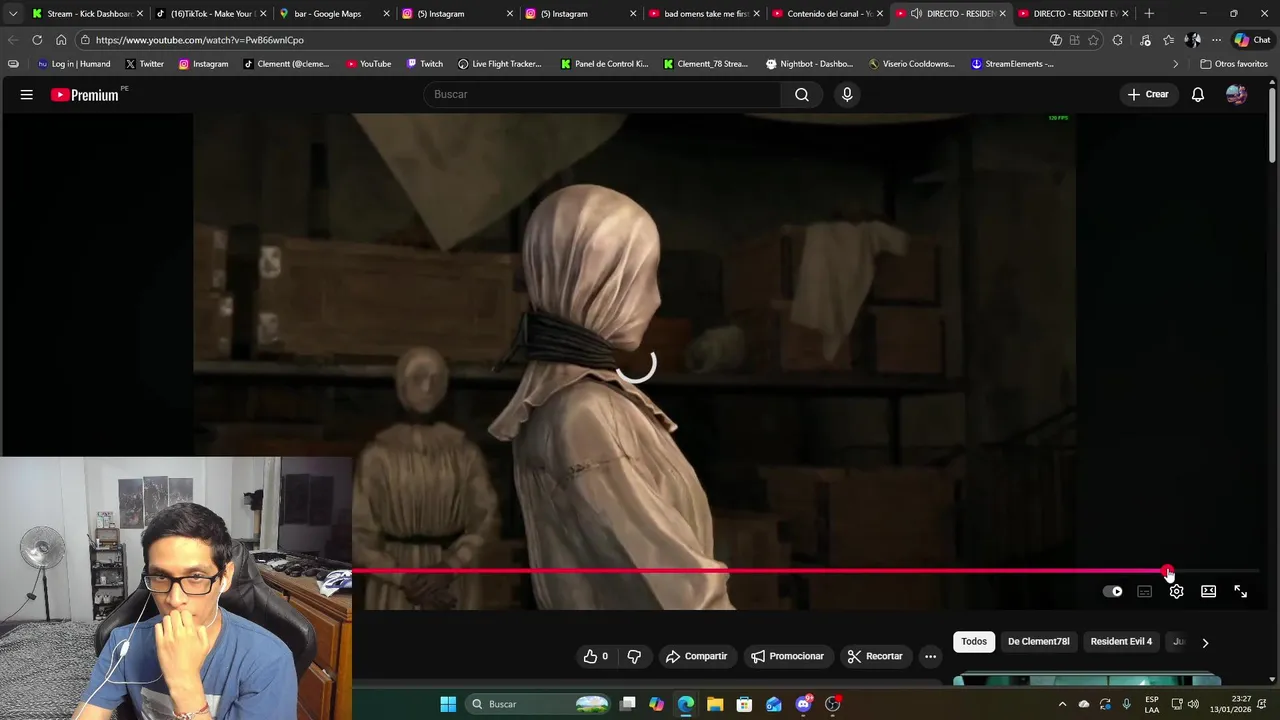The image size is (1280, 720).
Task: Start voice search with the microphone icon
Action: click(847, 94)
